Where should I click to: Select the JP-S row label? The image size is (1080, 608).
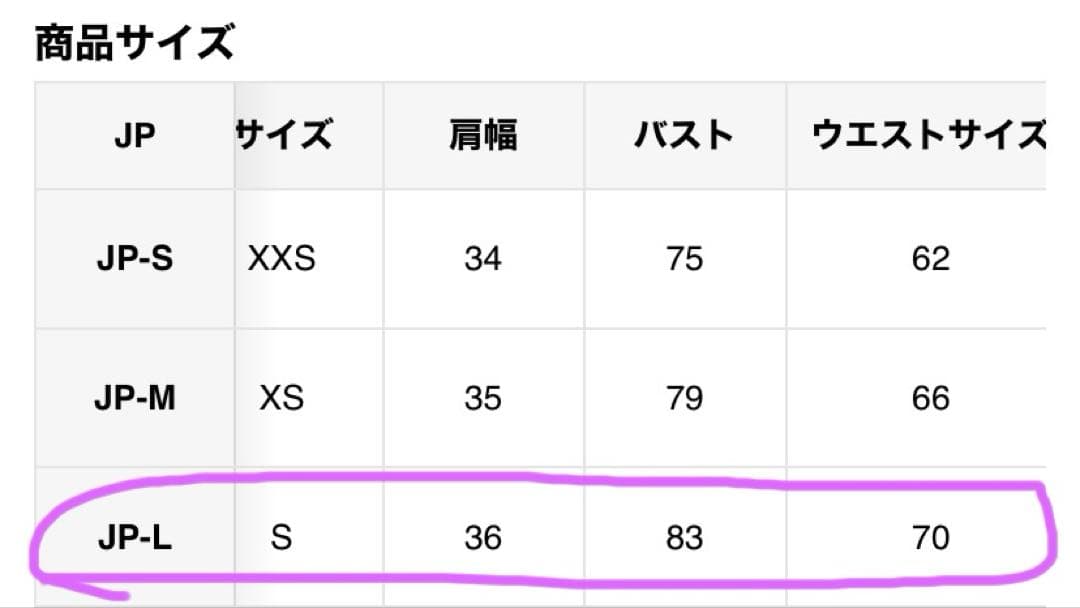tap(135, 259)
